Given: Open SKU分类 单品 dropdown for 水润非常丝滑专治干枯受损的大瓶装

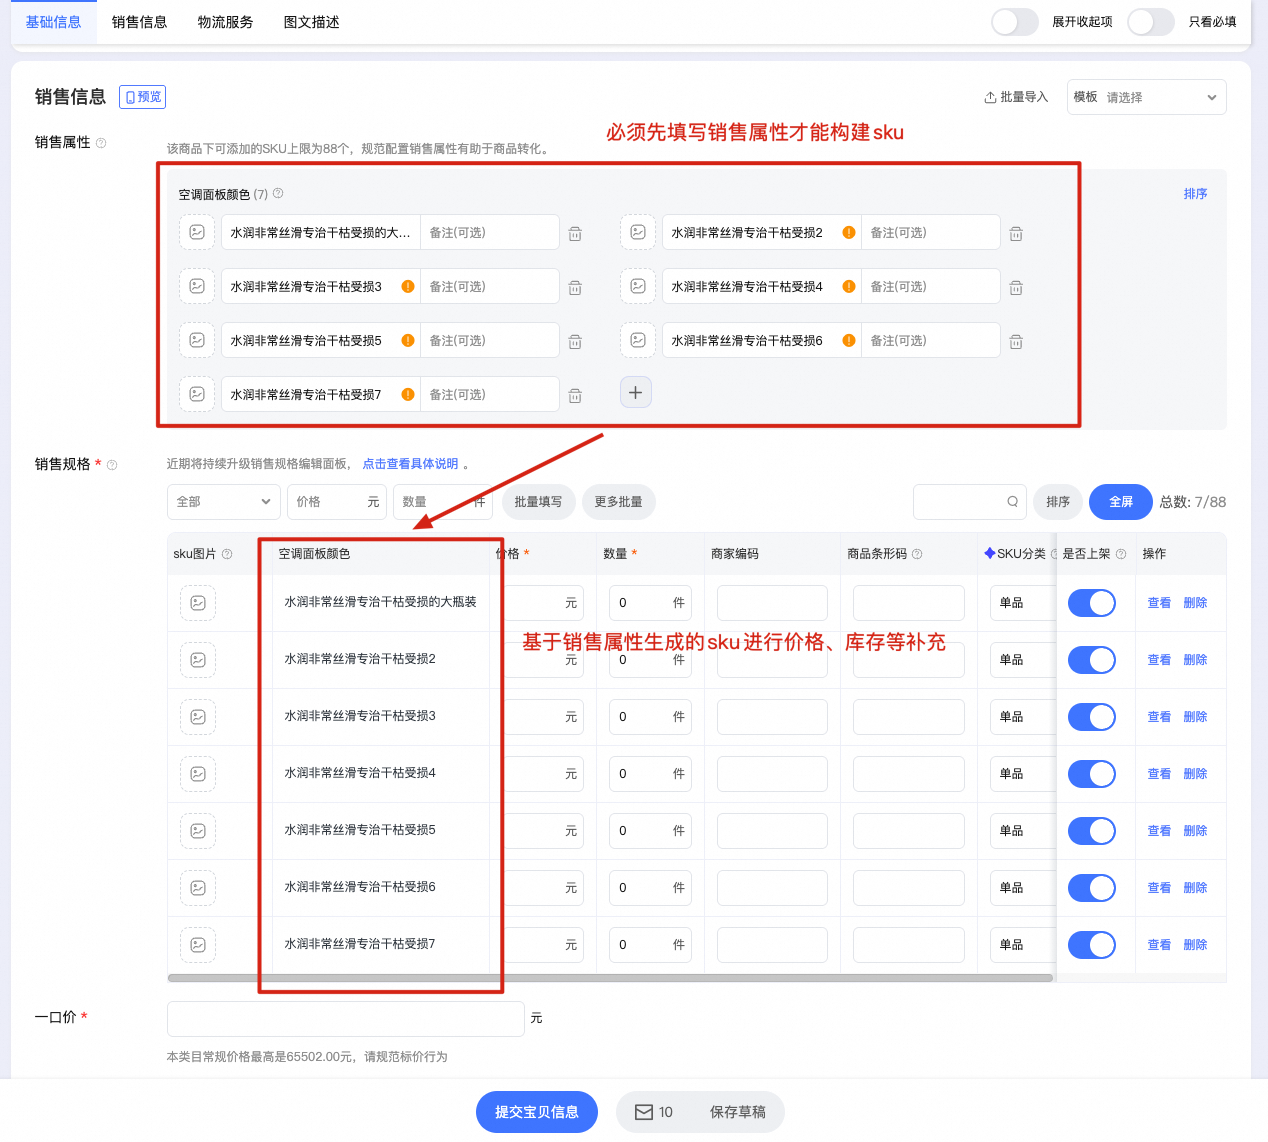Looking at the screenshot, I should point(1022,603).
